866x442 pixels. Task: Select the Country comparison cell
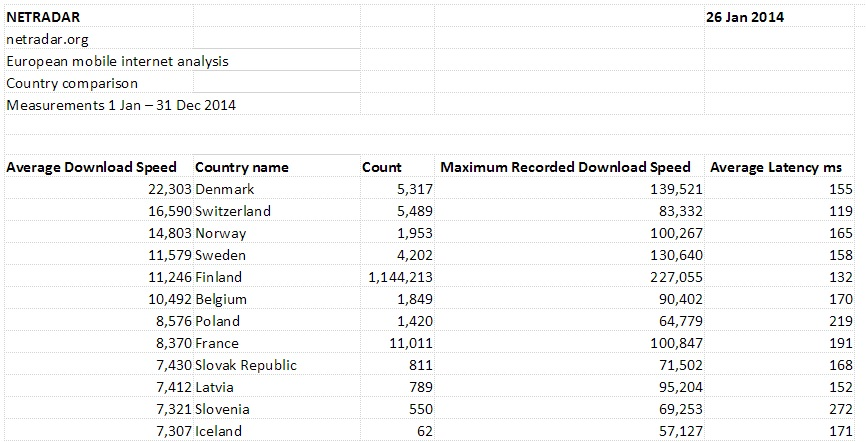click(72, 83)
